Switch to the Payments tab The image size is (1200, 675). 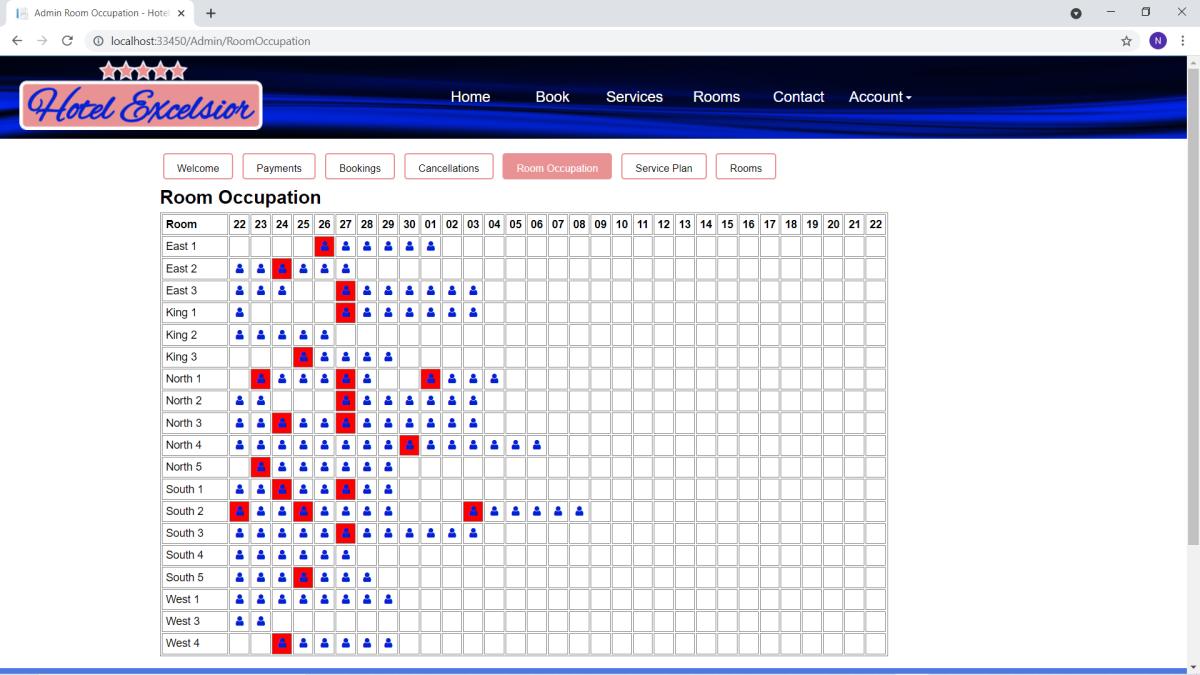(279, 167)
